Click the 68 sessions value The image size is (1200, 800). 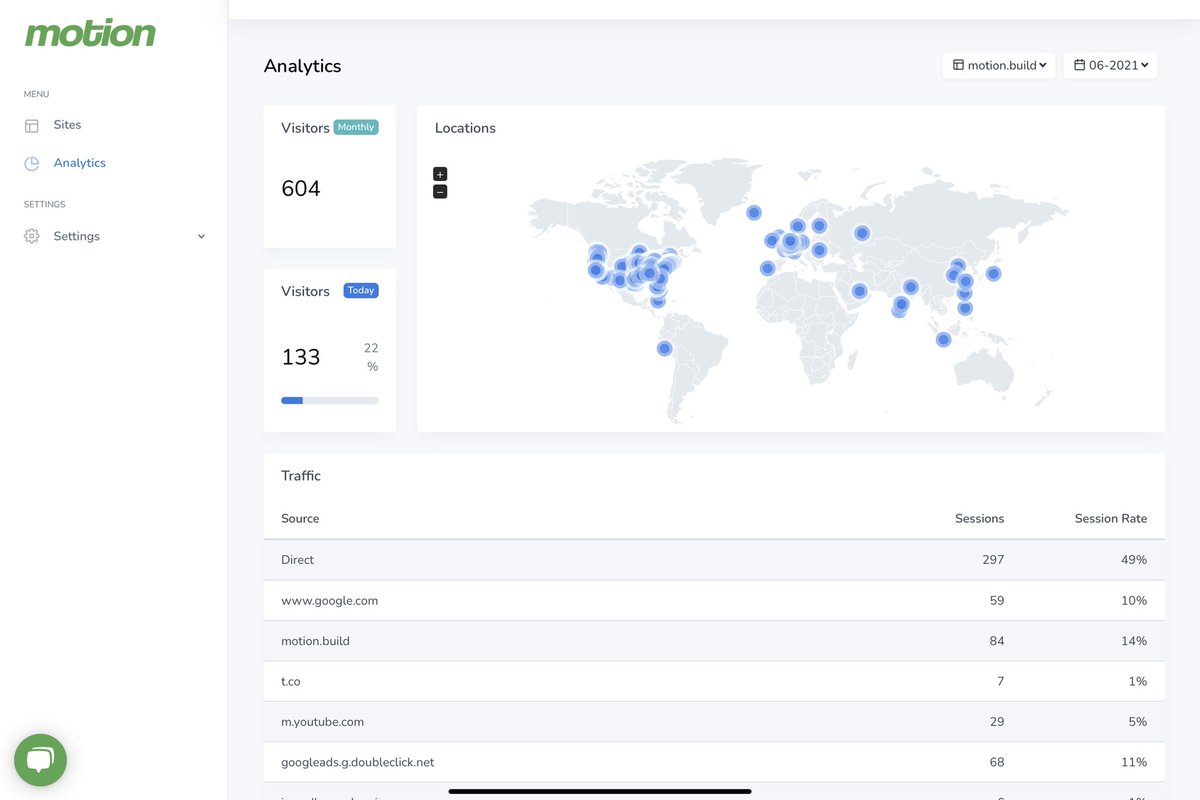click(996, 762)
